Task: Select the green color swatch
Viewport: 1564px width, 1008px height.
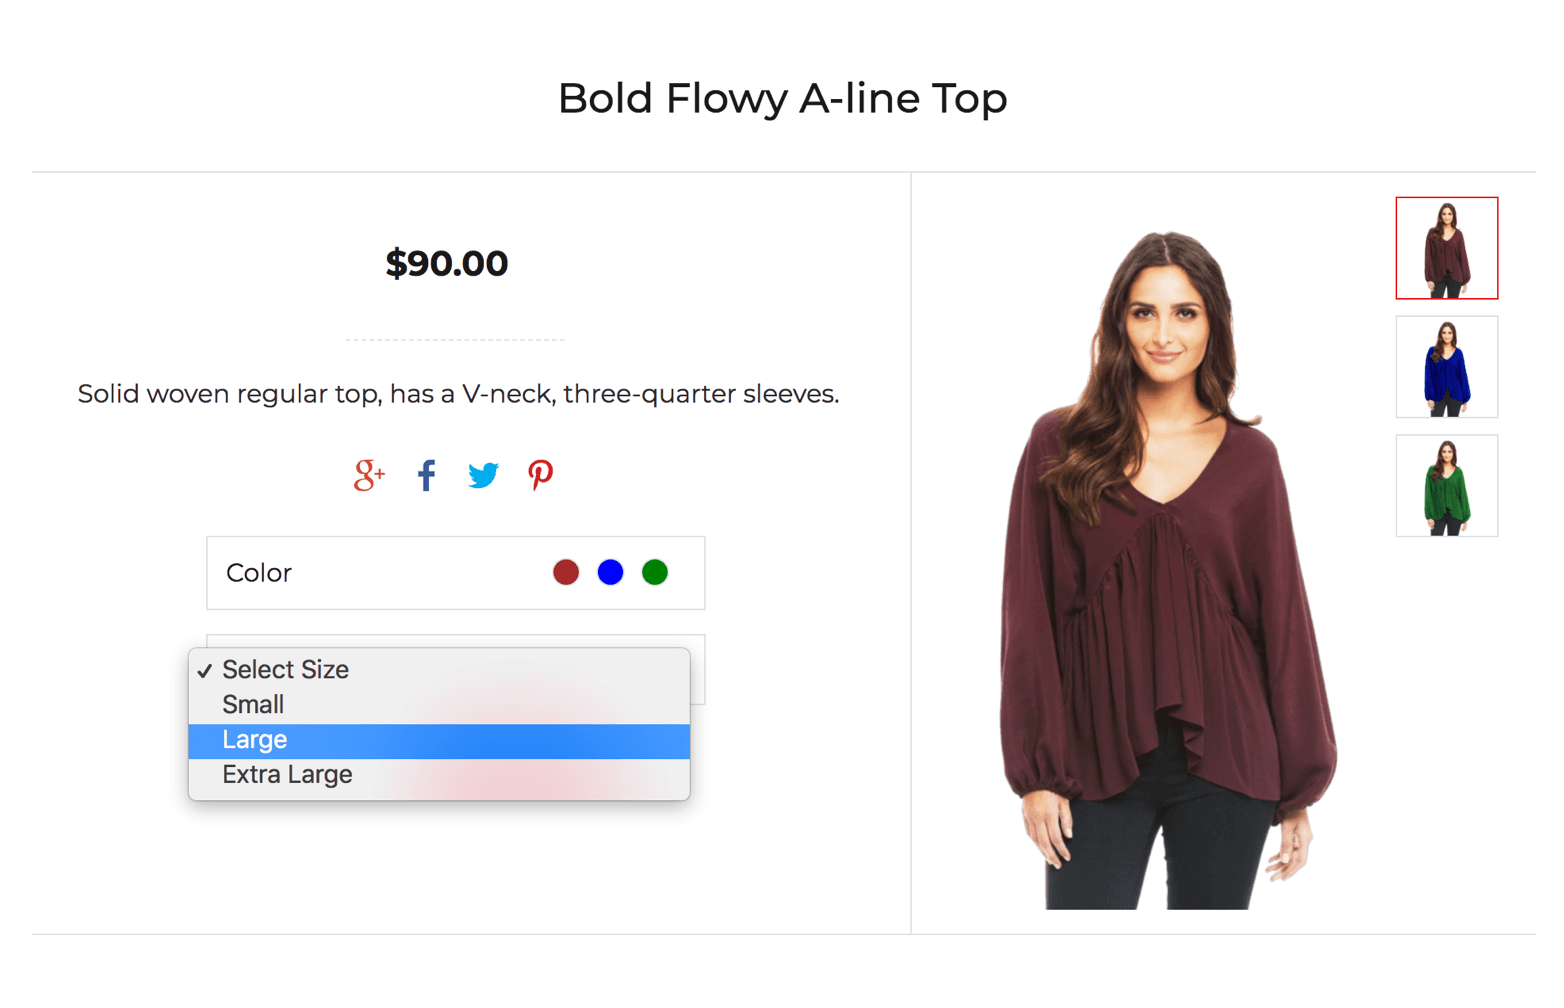Action: pos(655,572)
